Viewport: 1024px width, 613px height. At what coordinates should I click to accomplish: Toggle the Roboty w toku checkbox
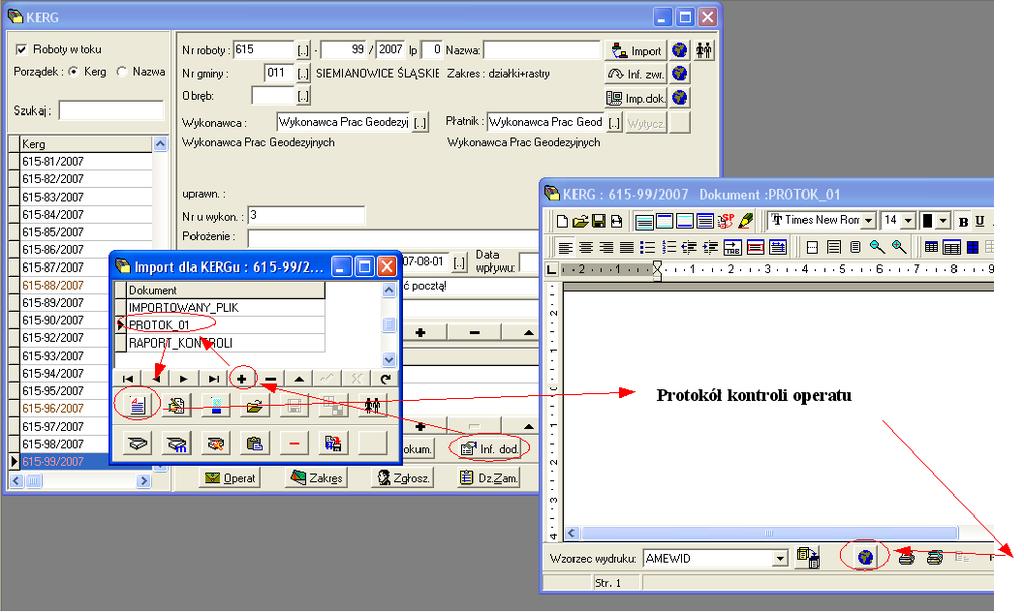pyautogui.click(x=22, y=49)
